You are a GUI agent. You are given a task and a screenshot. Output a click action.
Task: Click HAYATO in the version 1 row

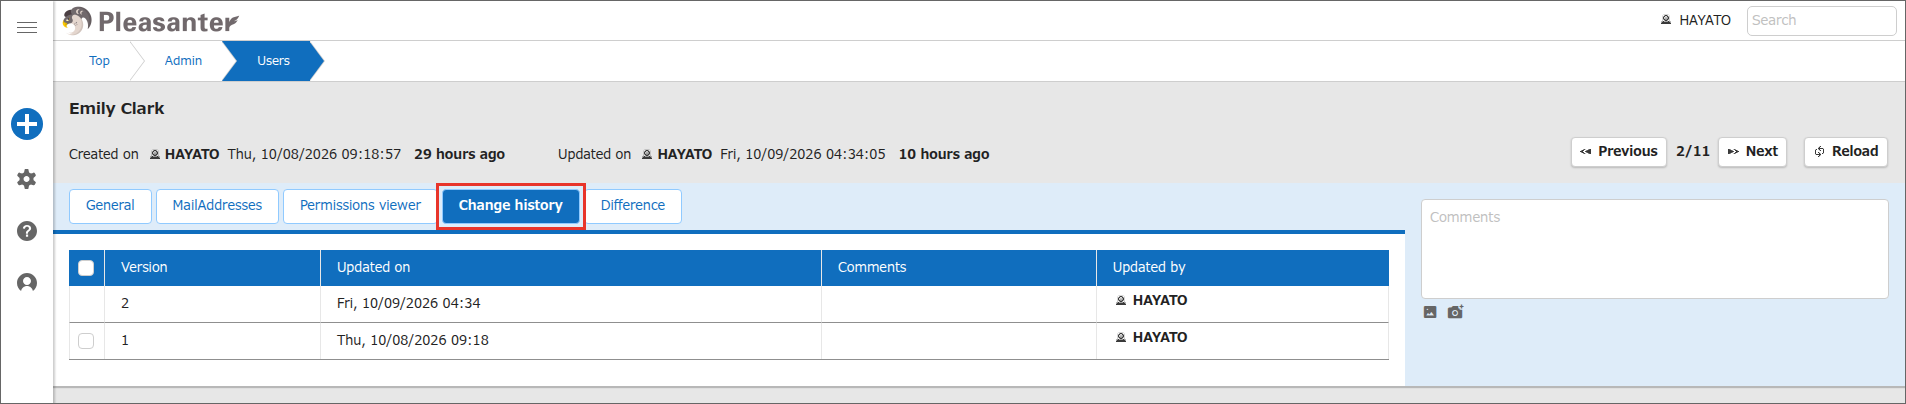1151,338
